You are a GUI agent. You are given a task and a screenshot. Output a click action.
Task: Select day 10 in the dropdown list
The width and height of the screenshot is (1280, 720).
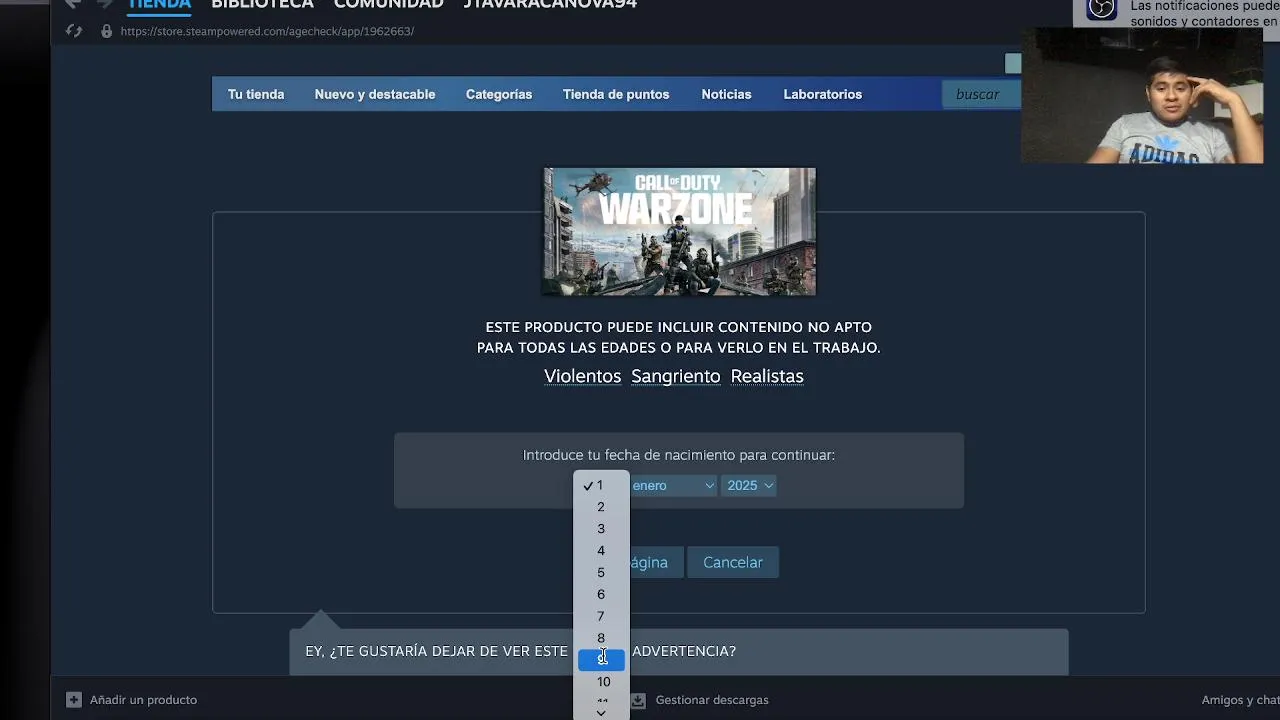point(601,682)
